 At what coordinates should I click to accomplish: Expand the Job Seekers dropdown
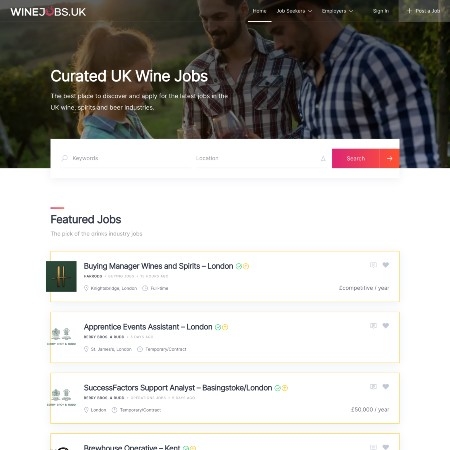coord(294,11)
